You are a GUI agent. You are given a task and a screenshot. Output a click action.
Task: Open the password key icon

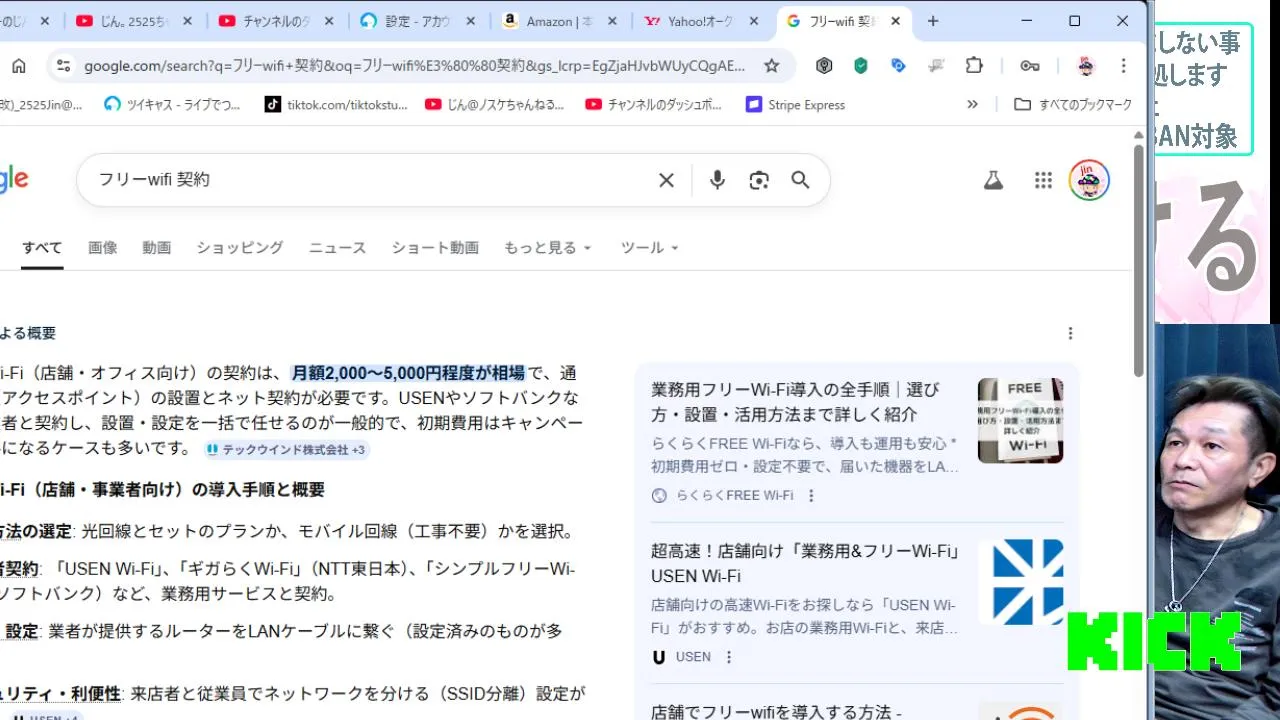pyautogui.click(x=1030, y=66)
